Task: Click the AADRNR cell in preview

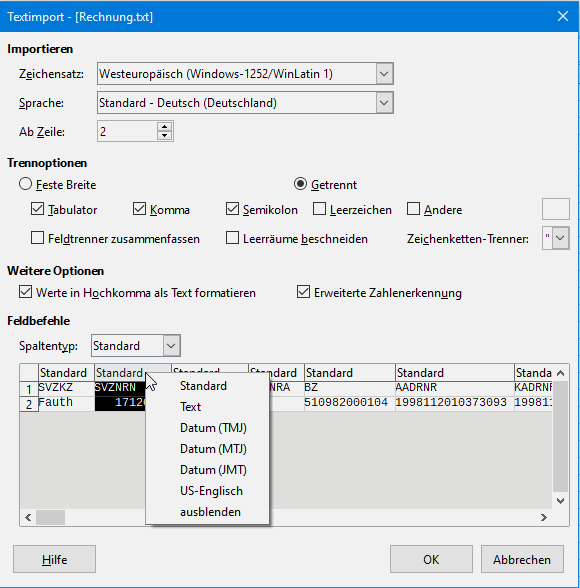Action: point(455,387)
